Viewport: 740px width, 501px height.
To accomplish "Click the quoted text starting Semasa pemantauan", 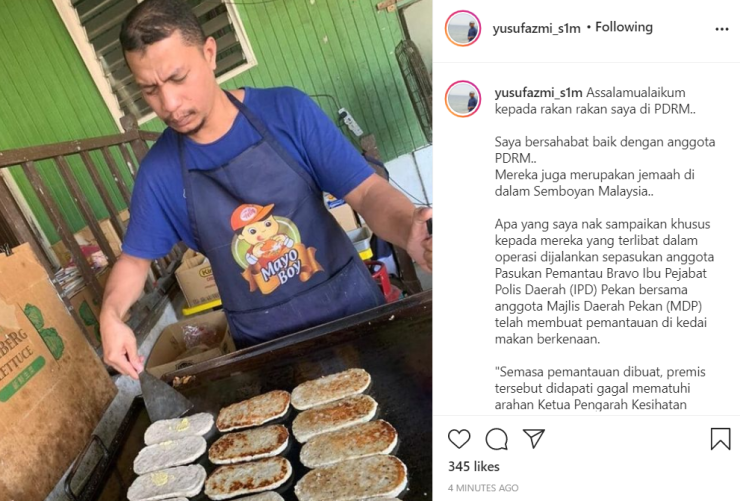I will coord(600,388).
